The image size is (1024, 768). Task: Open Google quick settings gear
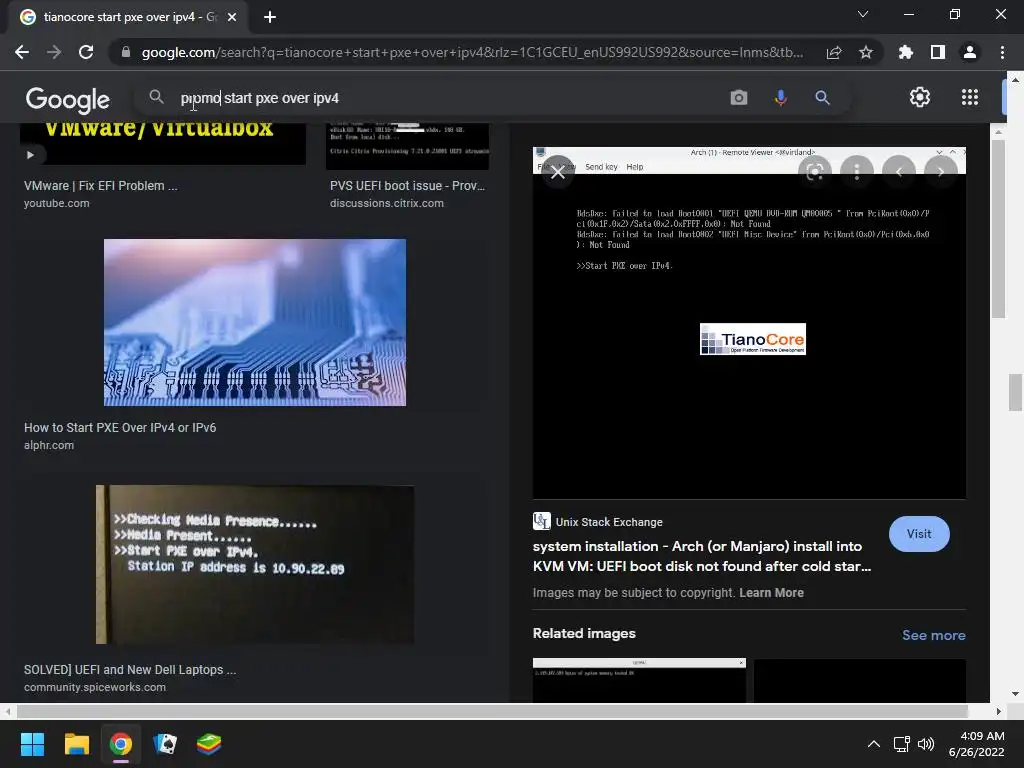pyautogui.click(x=920, y=97)
